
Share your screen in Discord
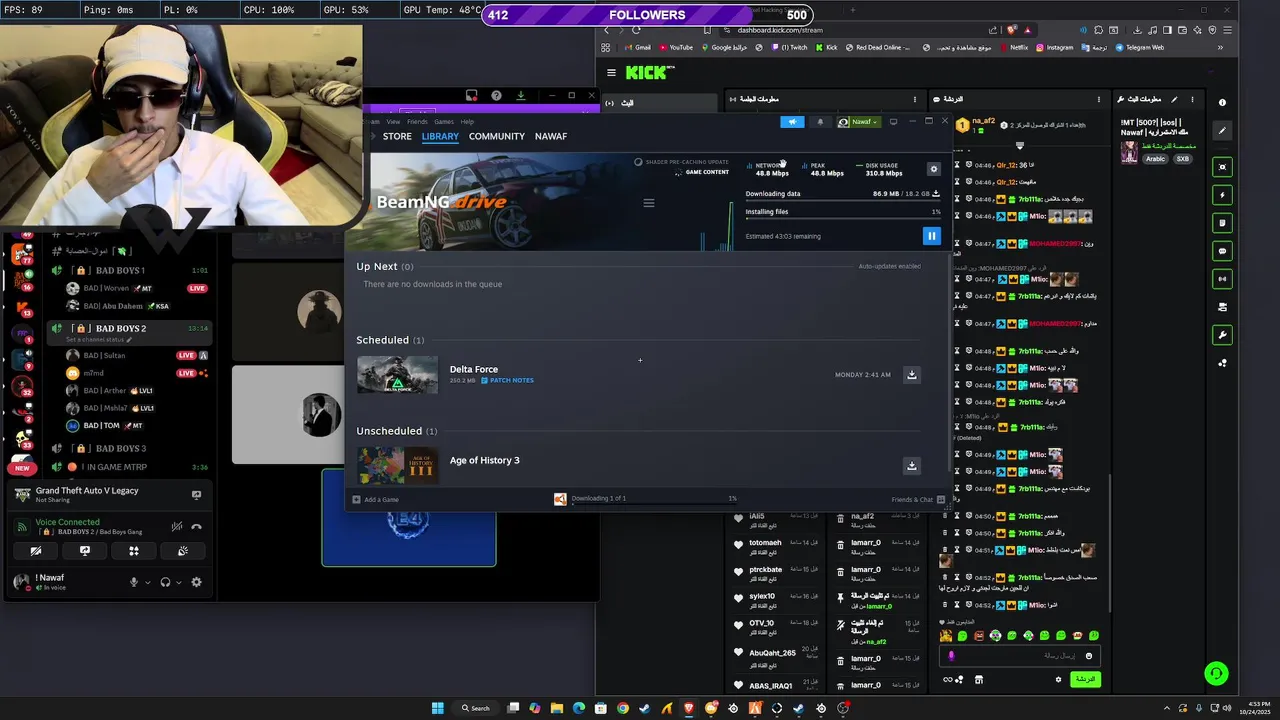tap(85, 551)
